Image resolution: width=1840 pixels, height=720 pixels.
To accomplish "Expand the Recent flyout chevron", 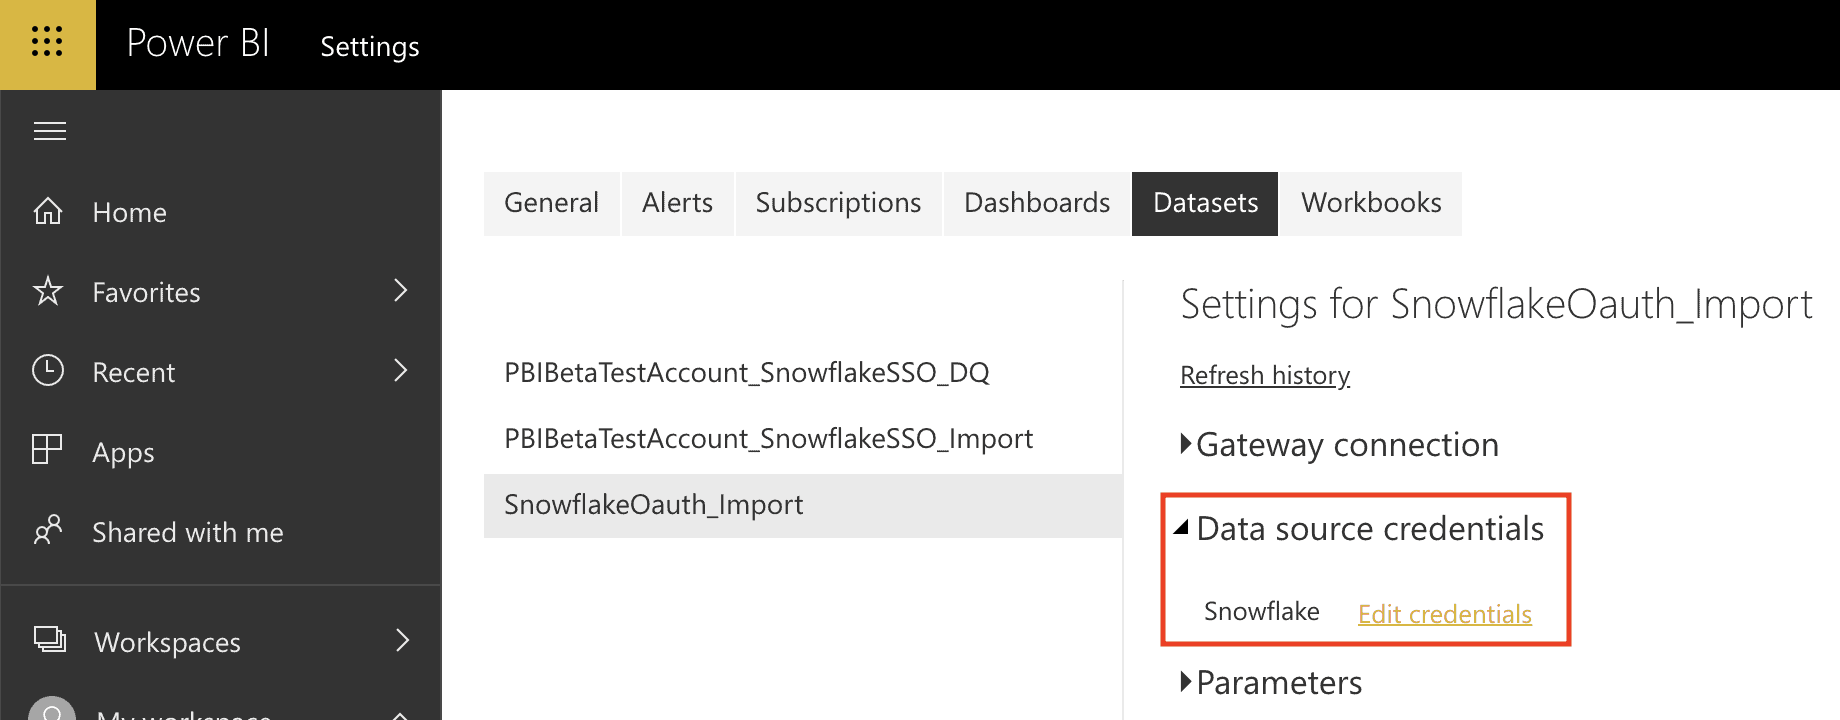I will coord(401,371).
